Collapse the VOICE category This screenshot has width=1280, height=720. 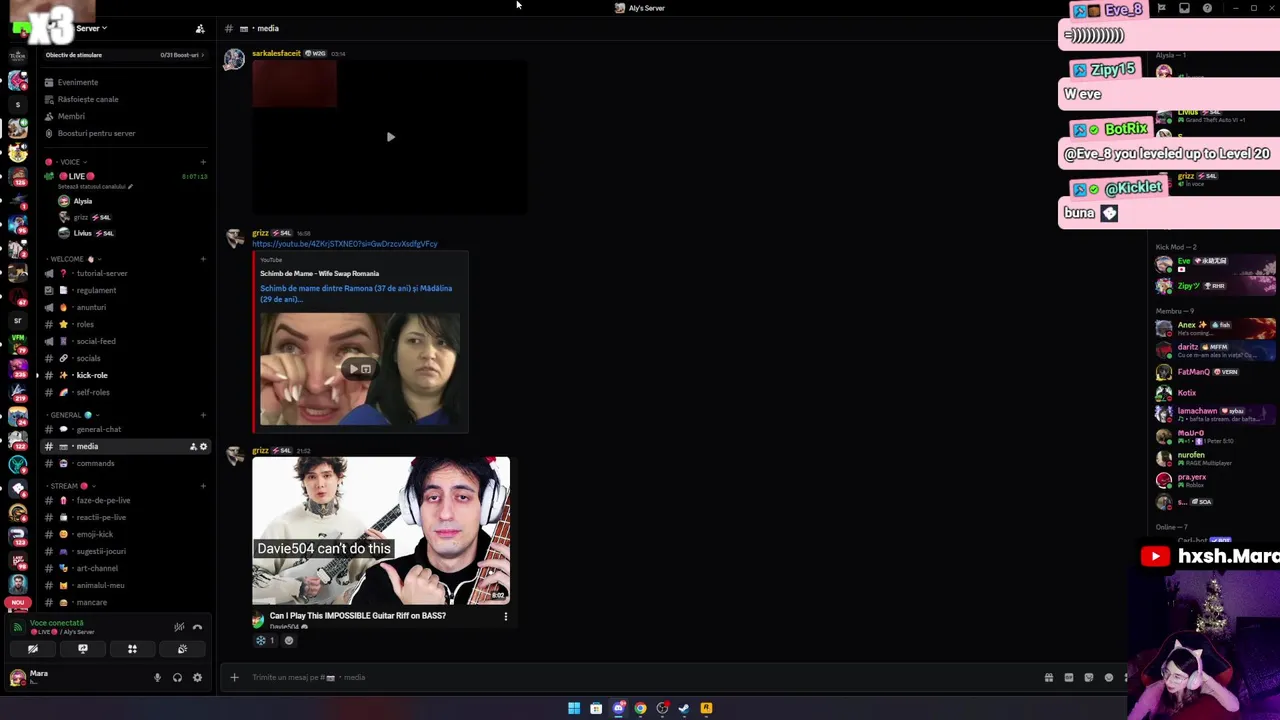point(69,162)
